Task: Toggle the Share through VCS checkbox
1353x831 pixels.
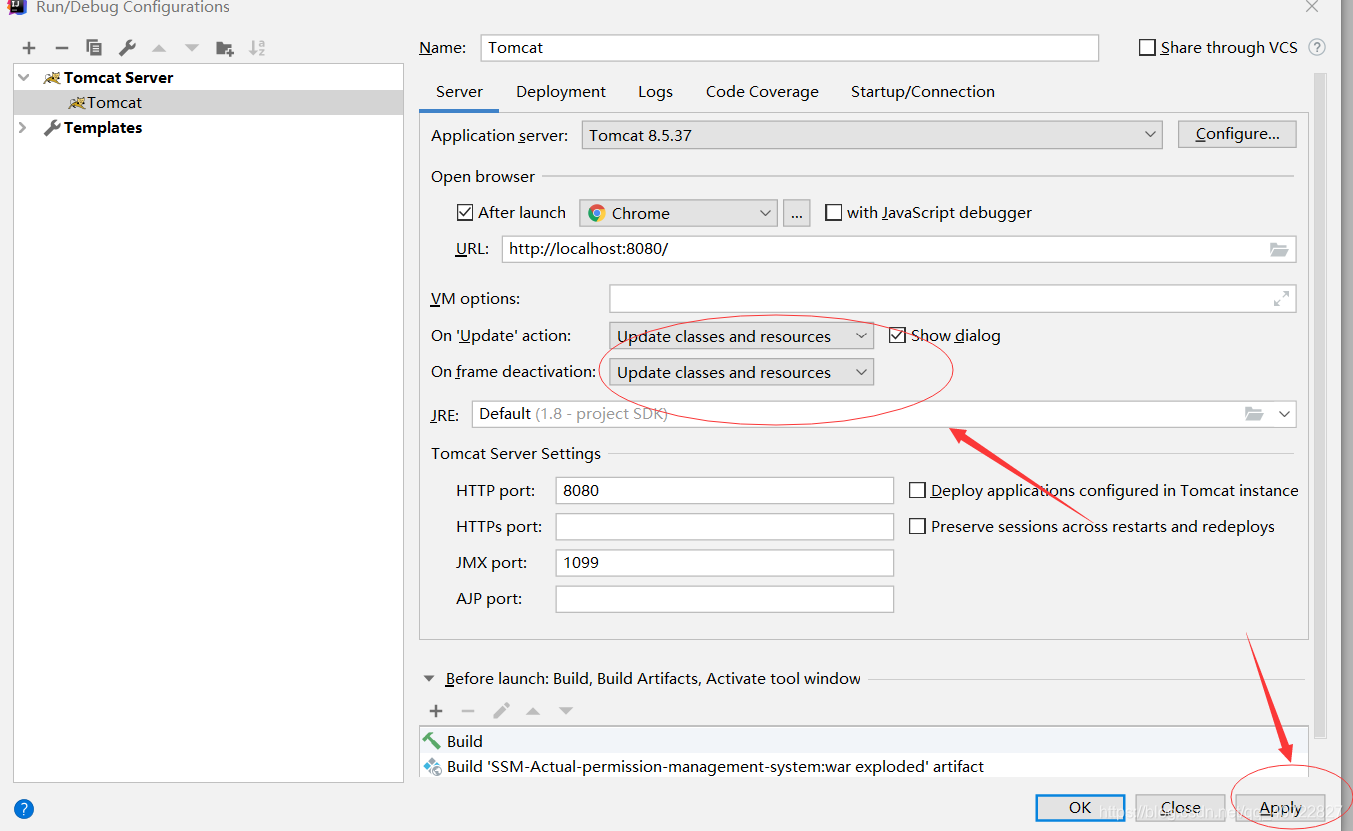Action: click(x=1147, y=47)
